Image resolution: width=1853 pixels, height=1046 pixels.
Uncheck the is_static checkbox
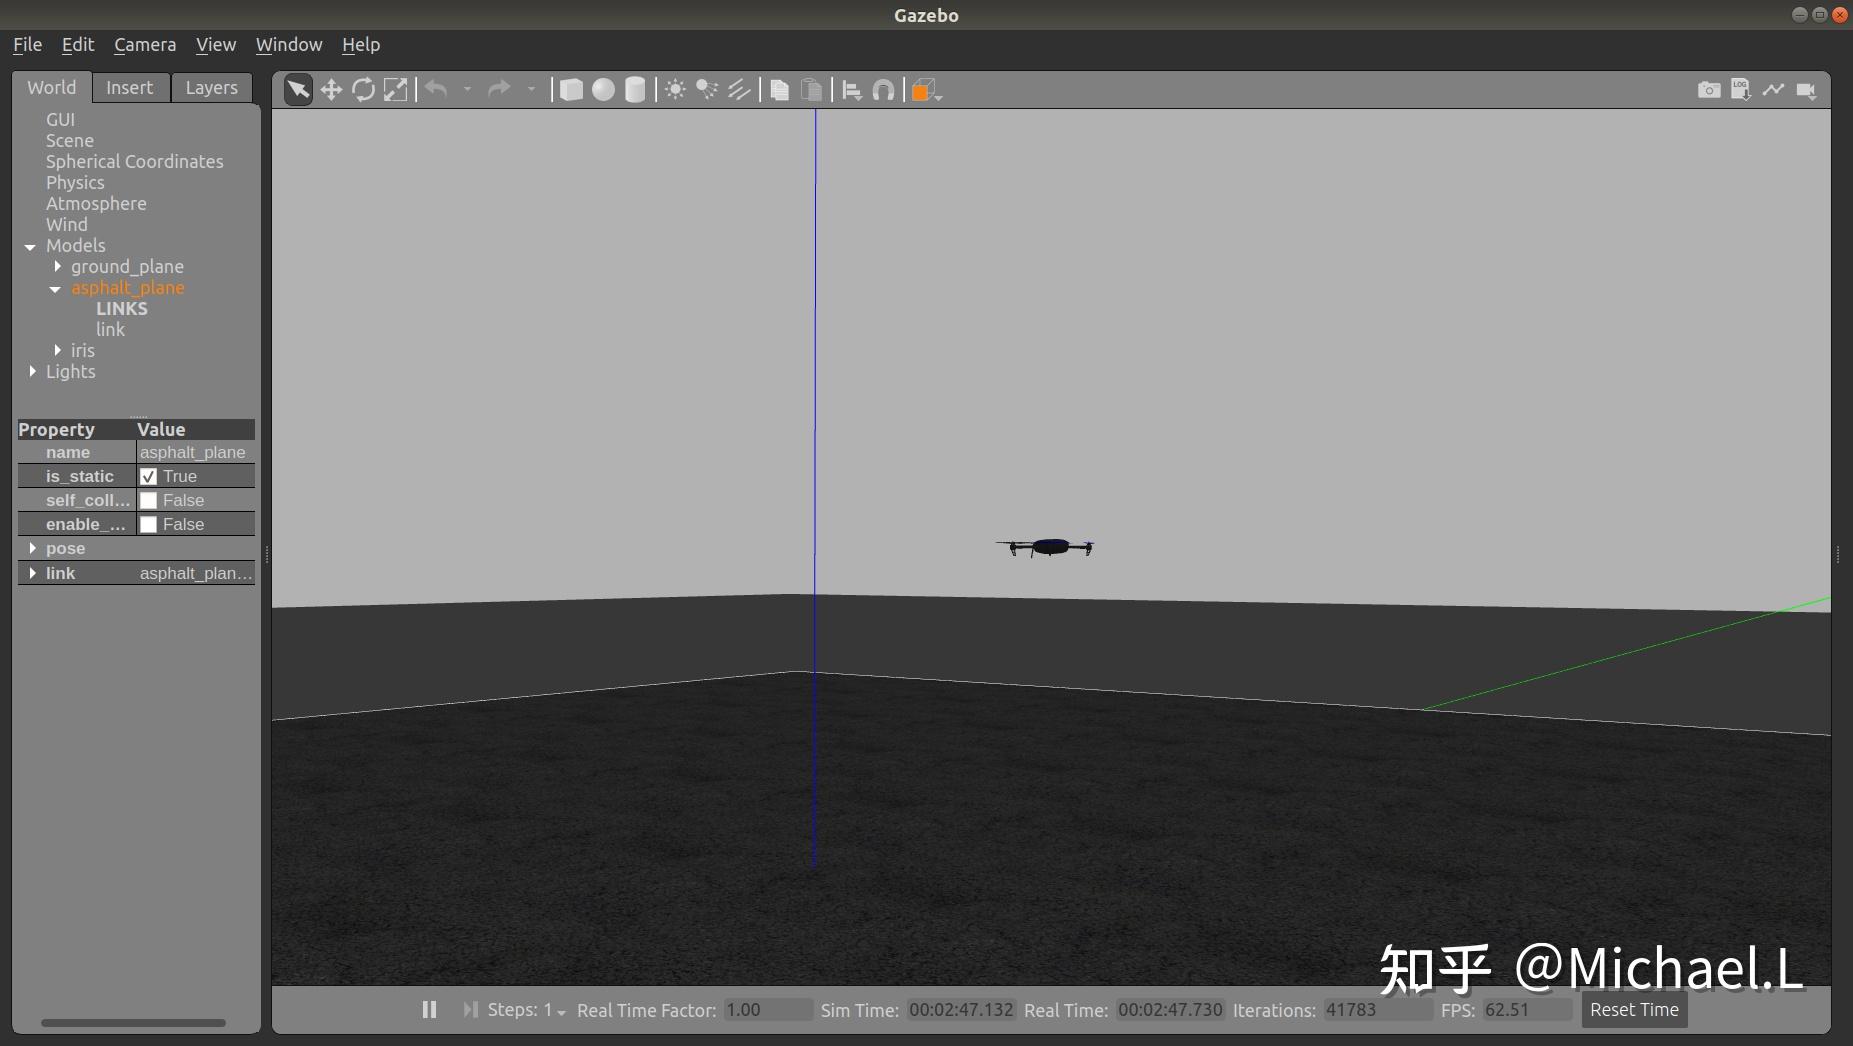[x=148, y=476]
